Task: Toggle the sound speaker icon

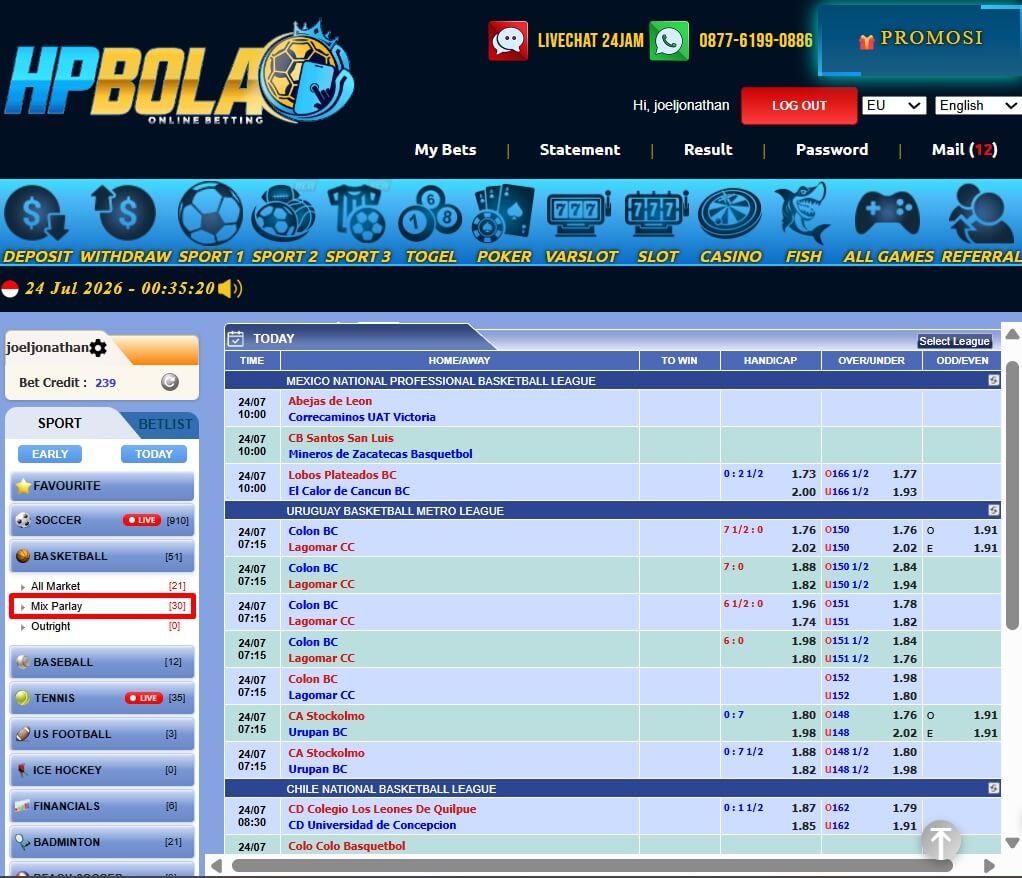Action: [230, 288]
